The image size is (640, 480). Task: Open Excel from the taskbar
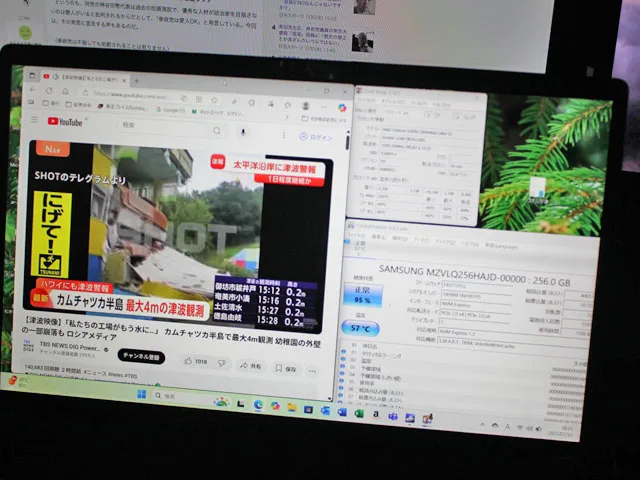[x=359, y=413]
